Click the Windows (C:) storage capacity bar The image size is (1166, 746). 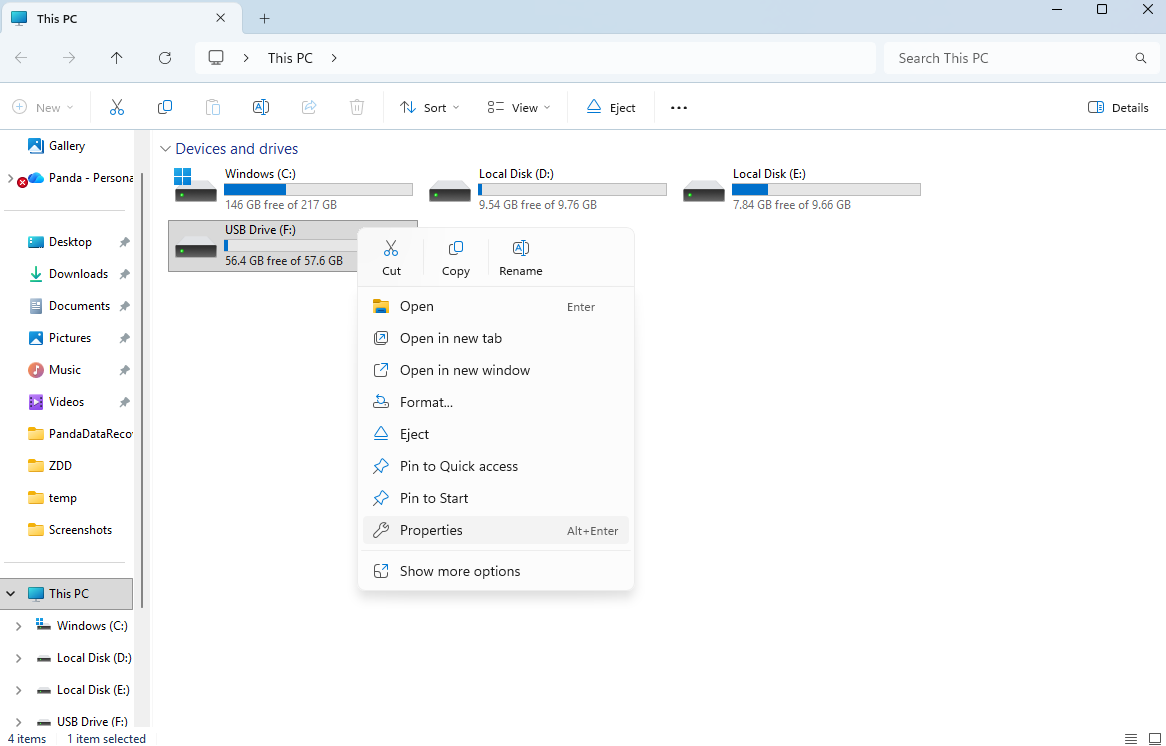(318, 189)
